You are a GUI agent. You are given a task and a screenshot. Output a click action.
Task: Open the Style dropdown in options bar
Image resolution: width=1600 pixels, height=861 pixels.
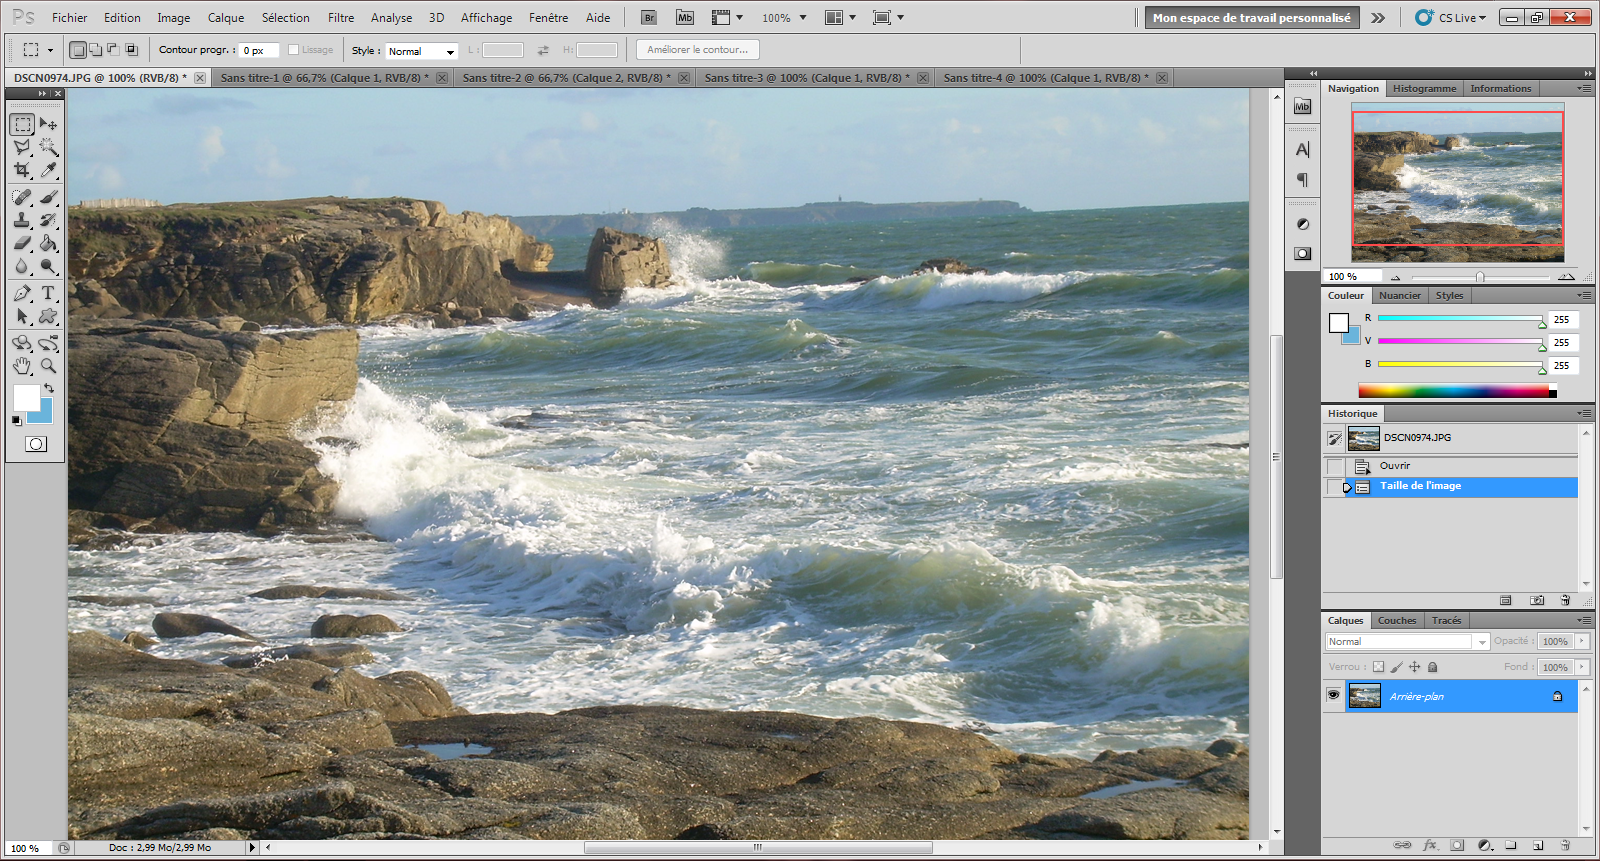tap(421, 51)
